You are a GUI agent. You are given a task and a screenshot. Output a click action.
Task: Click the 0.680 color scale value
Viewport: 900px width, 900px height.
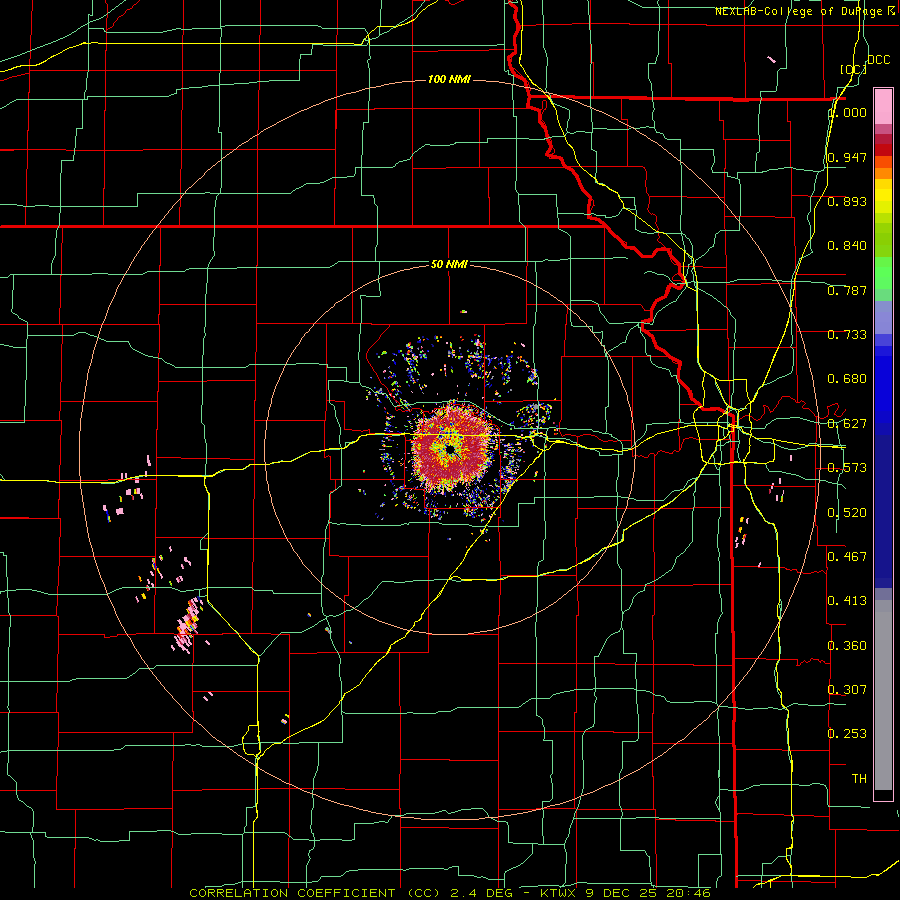click(x=847, y=379)
